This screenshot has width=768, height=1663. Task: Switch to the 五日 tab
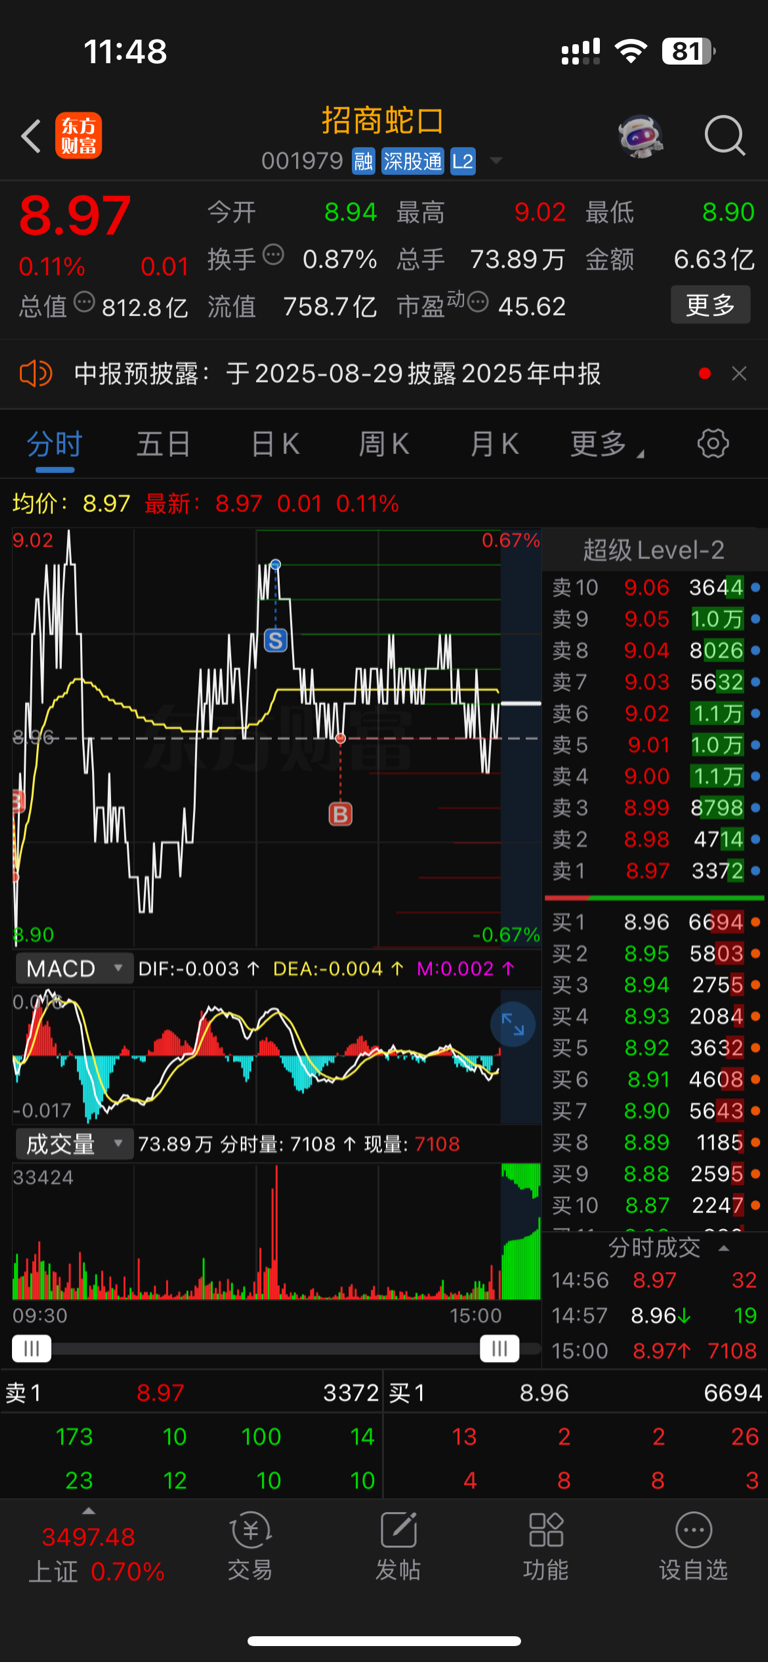[163, 444]
